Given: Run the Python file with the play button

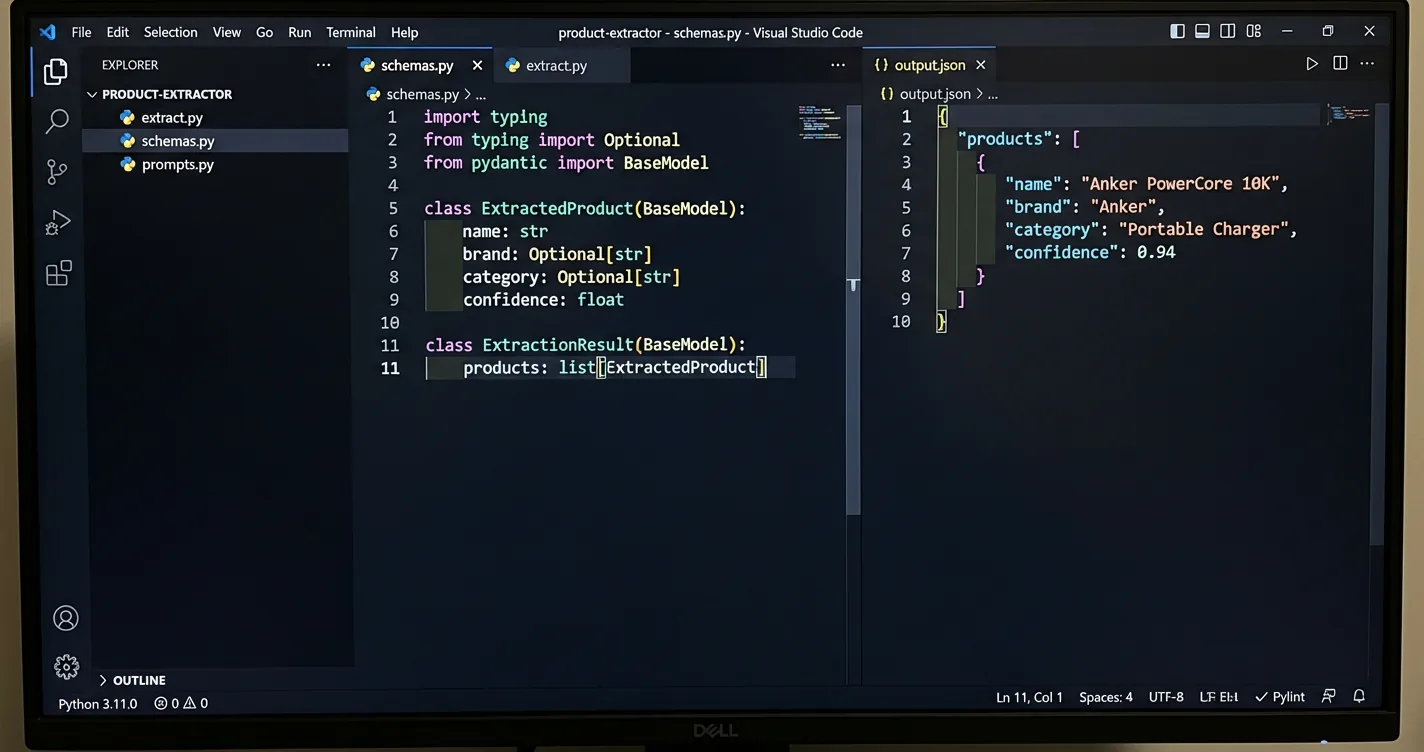Looking at the screenshot, I should tap(1312, 63).
